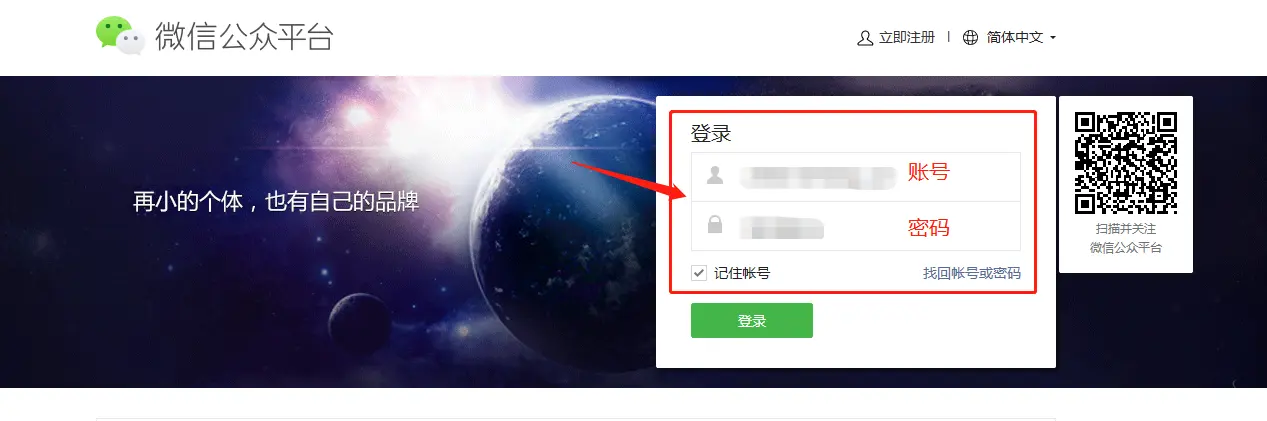The width and height of the screenshot is (1267, 421).
Task: Click the green 登录 button
Action: 752,321
